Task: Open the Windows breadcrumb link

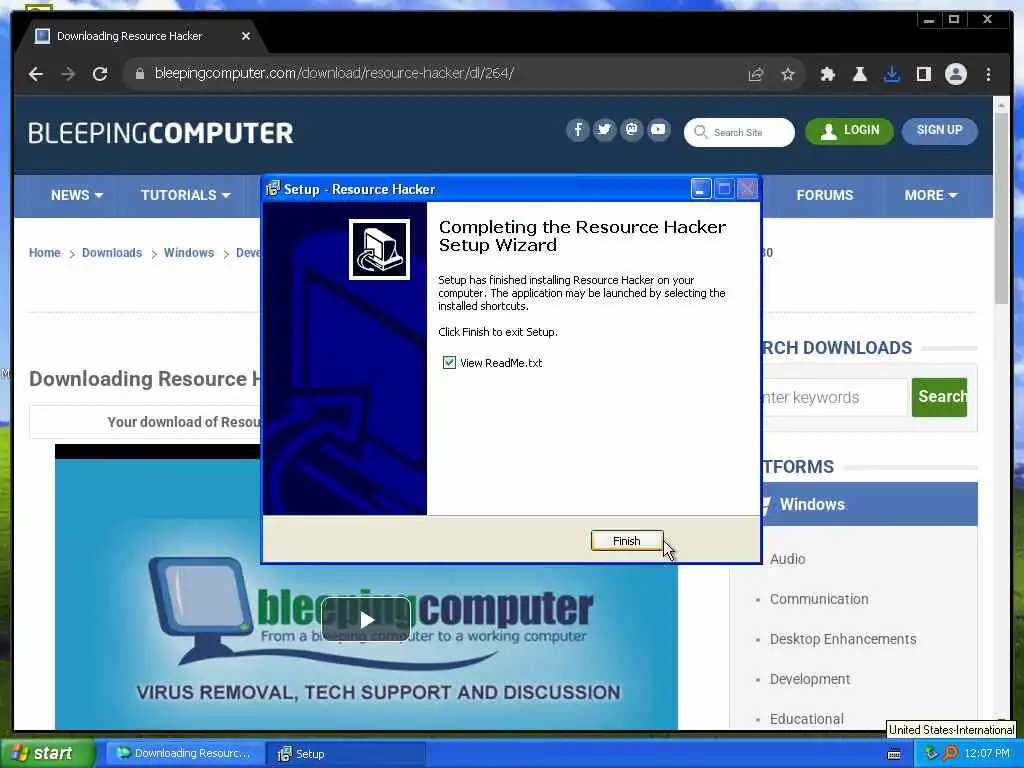Action: [189, 253]
